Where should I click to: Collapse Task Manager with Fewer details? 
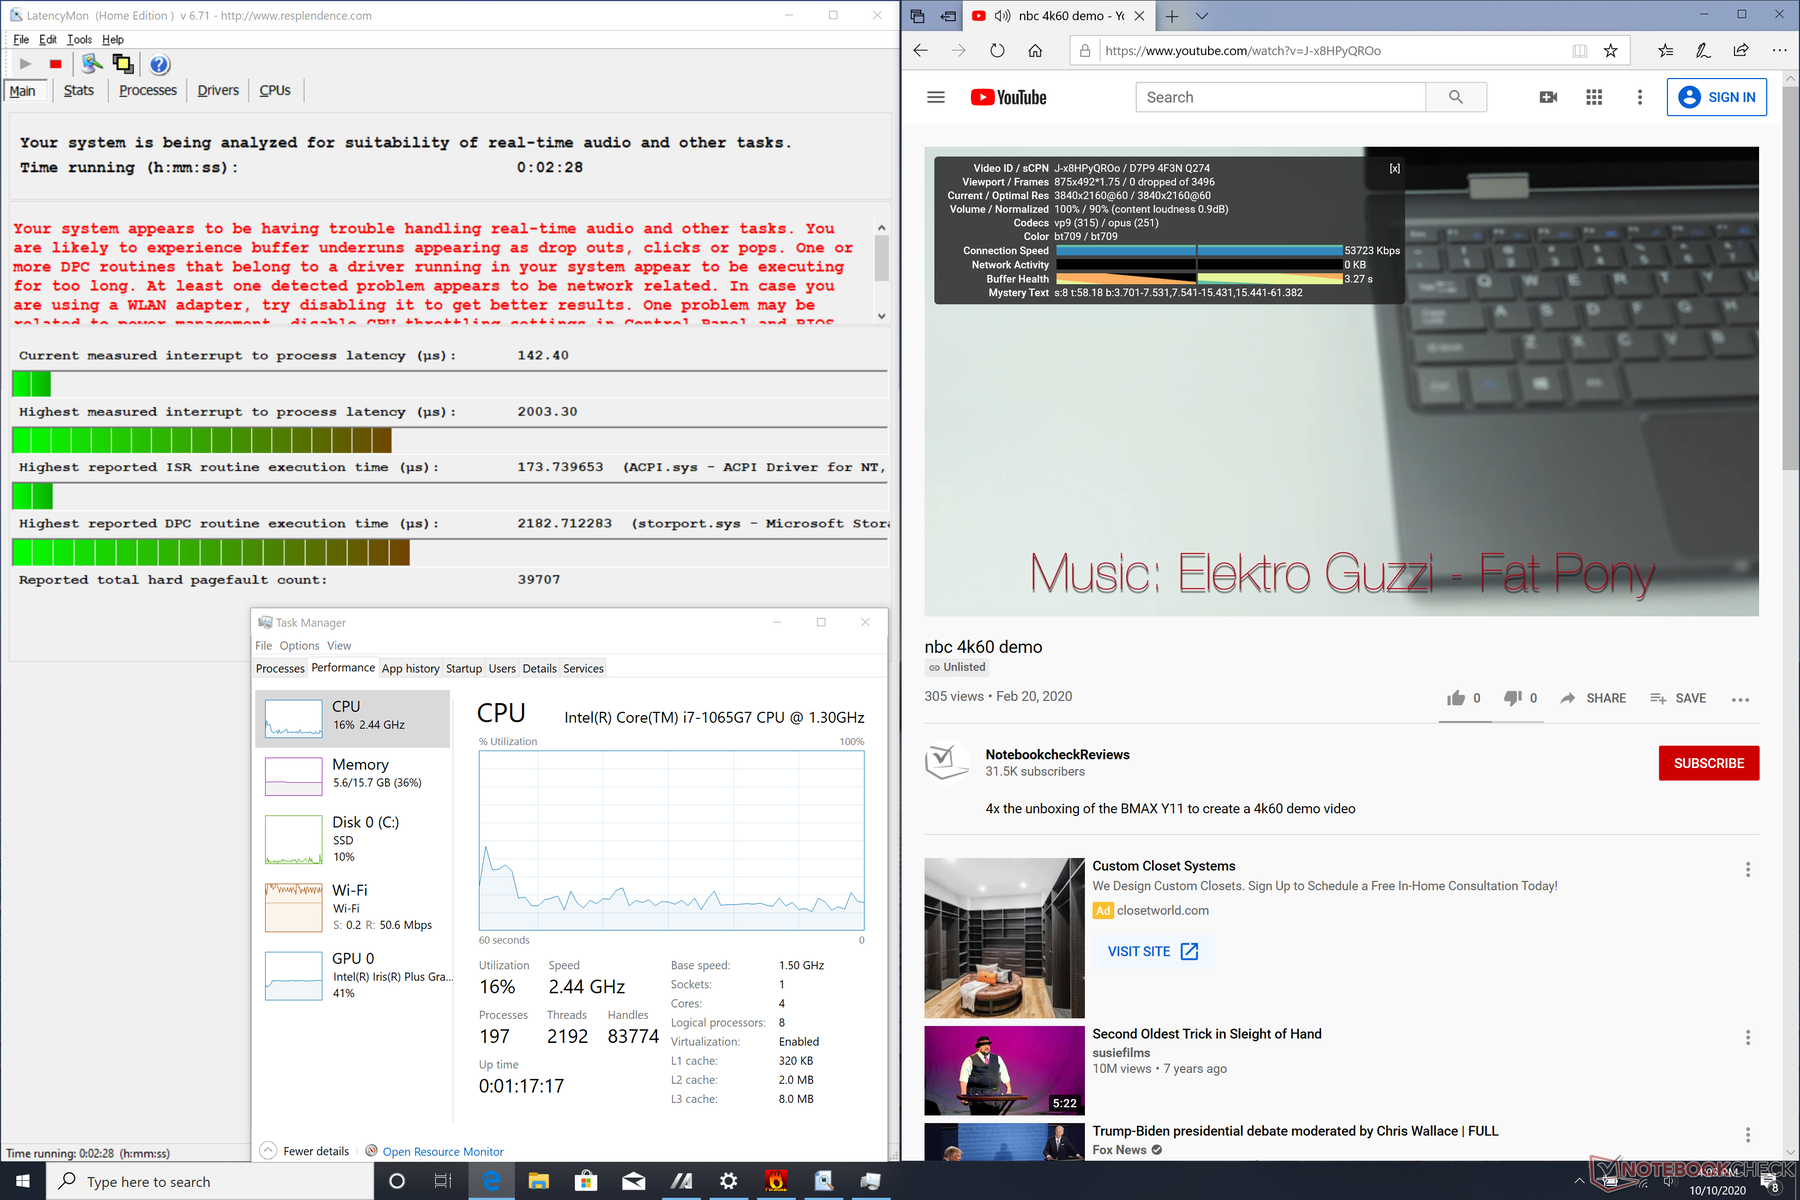pos(305,1151)
